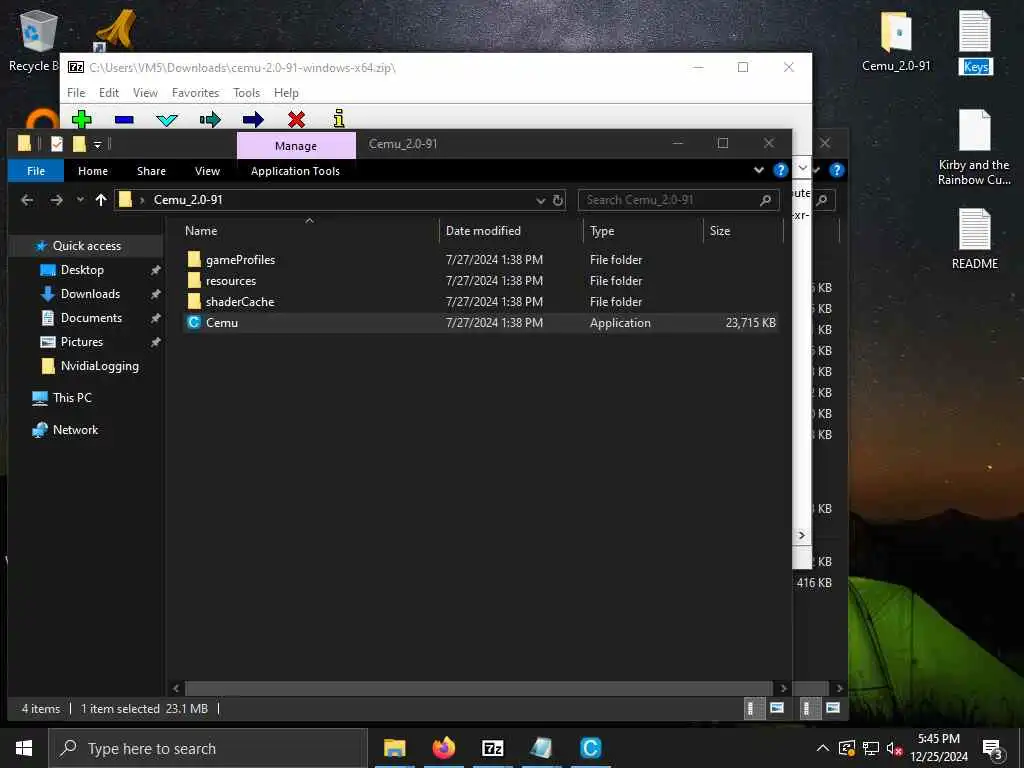The width and height of the screenshot is (1024, 768).
Task: Open the Edit menu in 7-Zip window
Action: point(108,93)
